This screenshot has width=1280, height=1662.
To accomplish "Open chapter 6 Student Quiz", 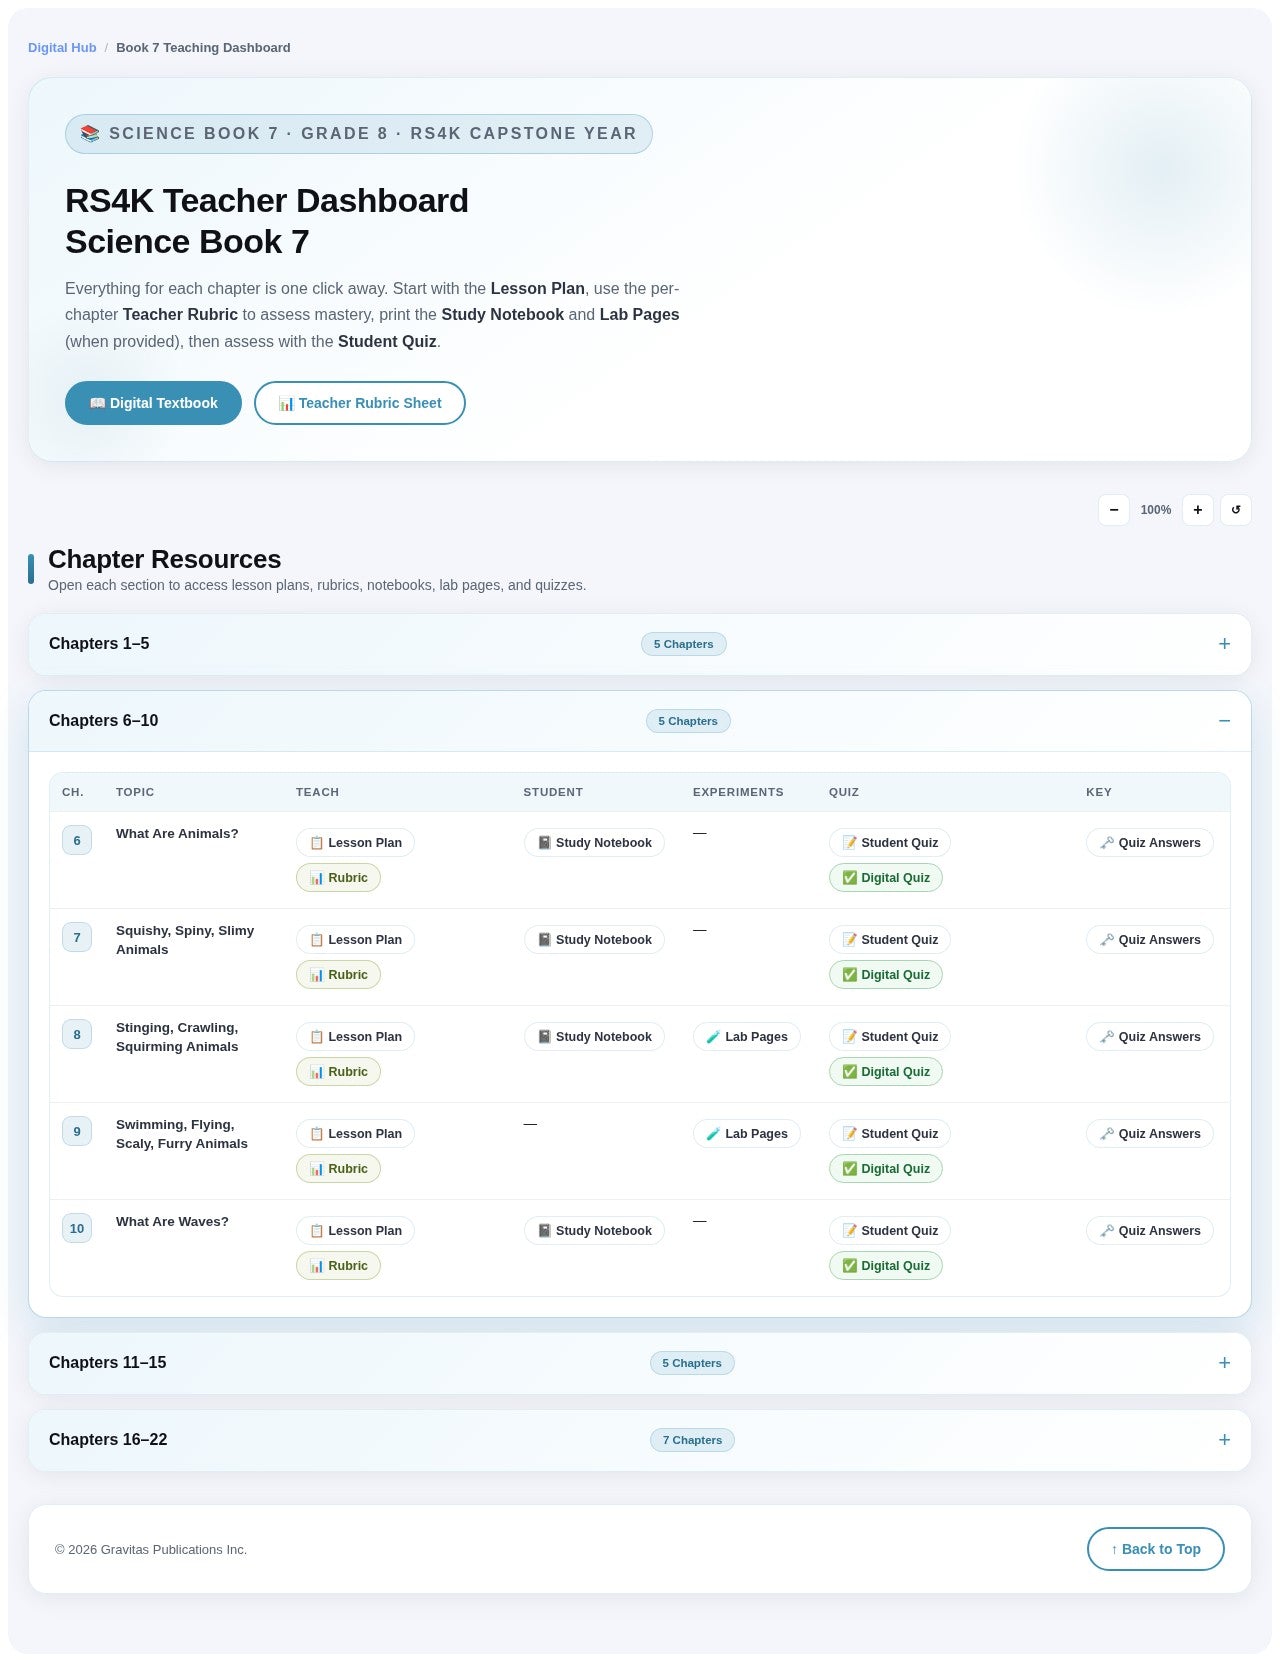I will (x=890, y=843).
